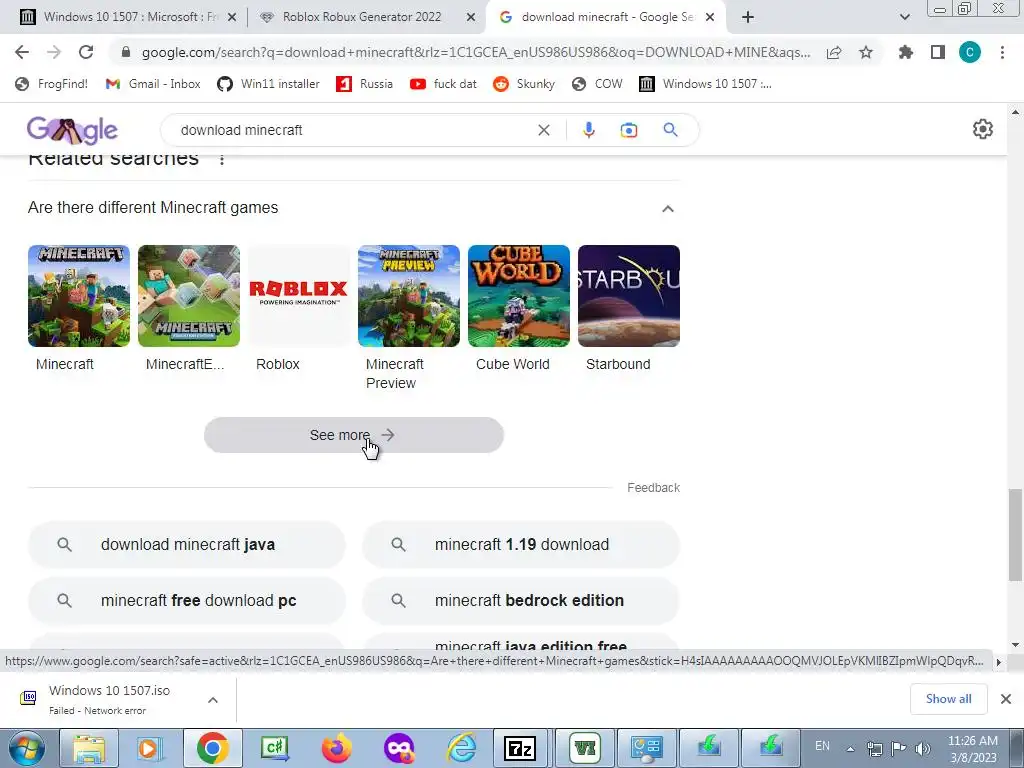Search minecraft 1.19 download suggestion
This screenshot has height=768, width=1024.
(521, 545)
